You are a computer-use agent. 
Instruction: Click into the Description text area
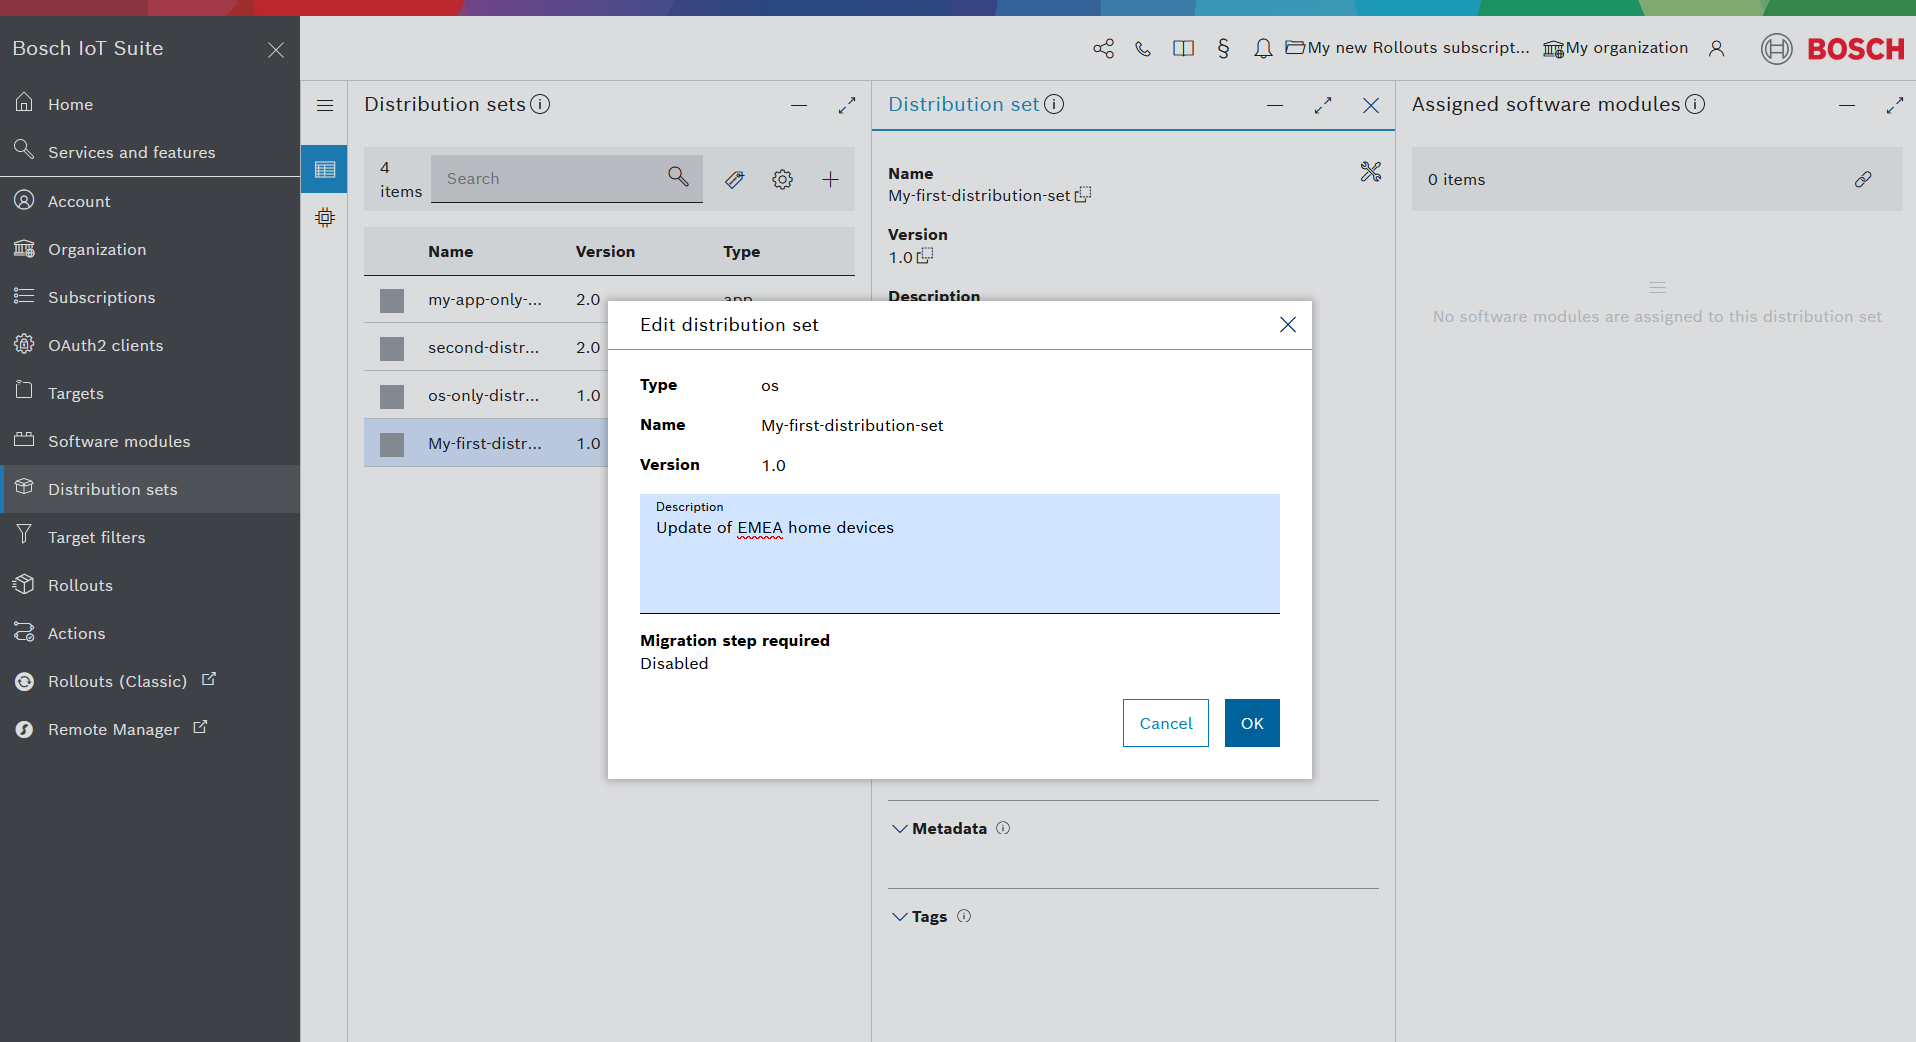pos(960,554)
